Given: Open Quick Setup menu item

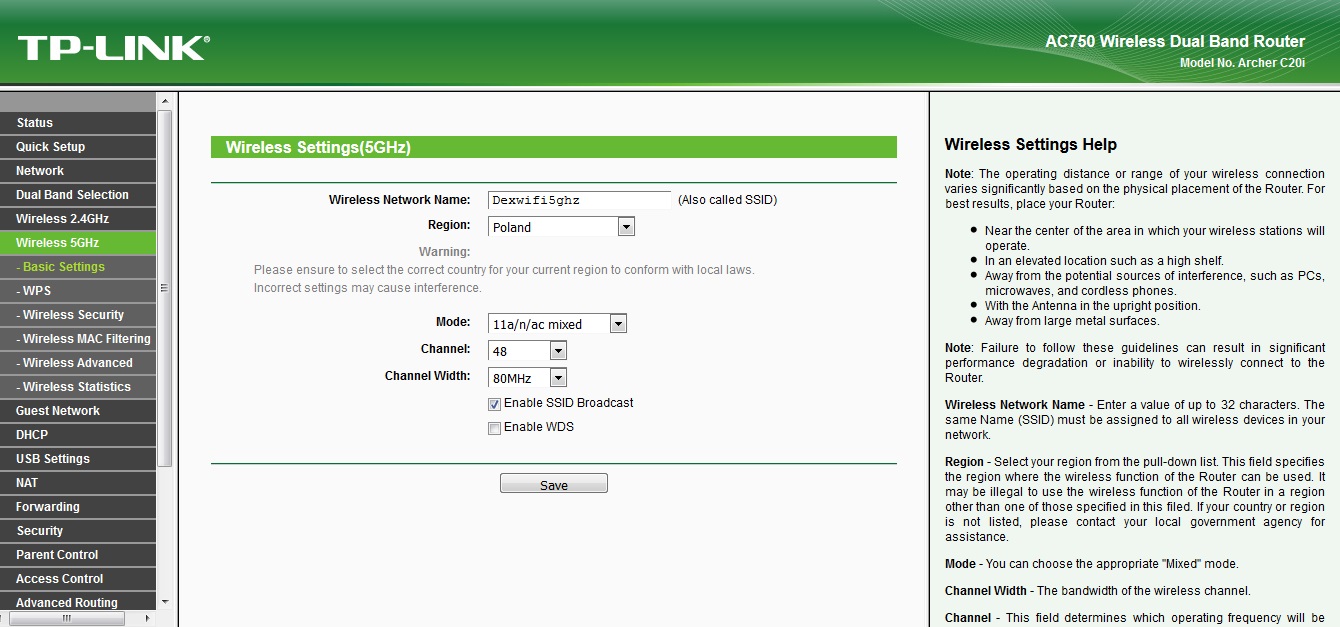Looking at the screenshot, I should (x=78, y=146).
